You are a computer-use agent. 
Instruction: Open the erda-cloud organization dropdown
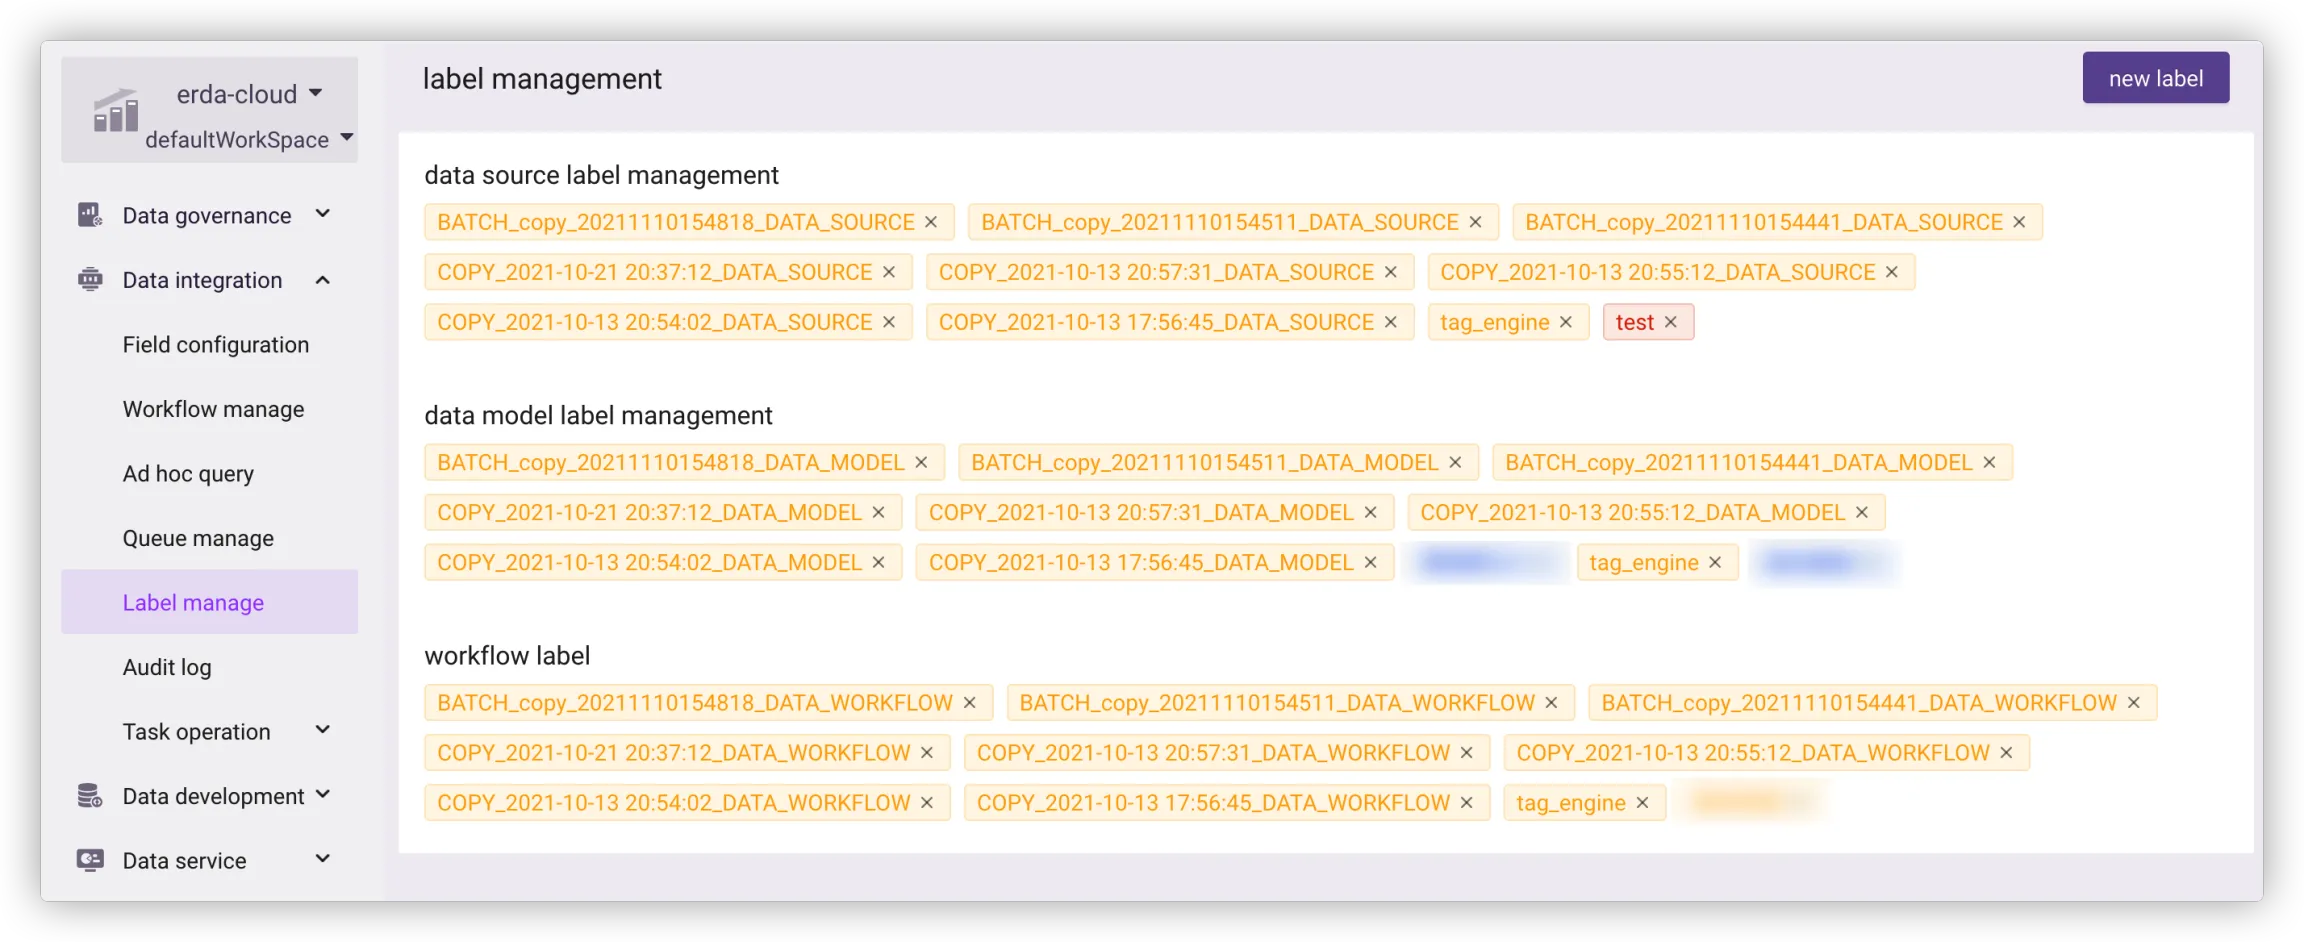click(316, 93)
